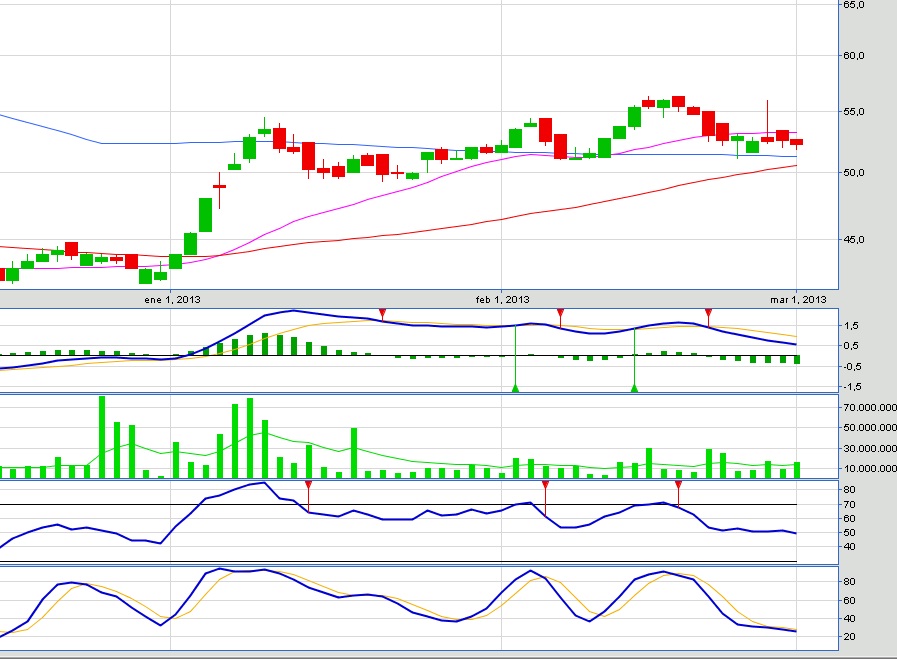Click the RSI axis label 70

click(x=850, y=505)
